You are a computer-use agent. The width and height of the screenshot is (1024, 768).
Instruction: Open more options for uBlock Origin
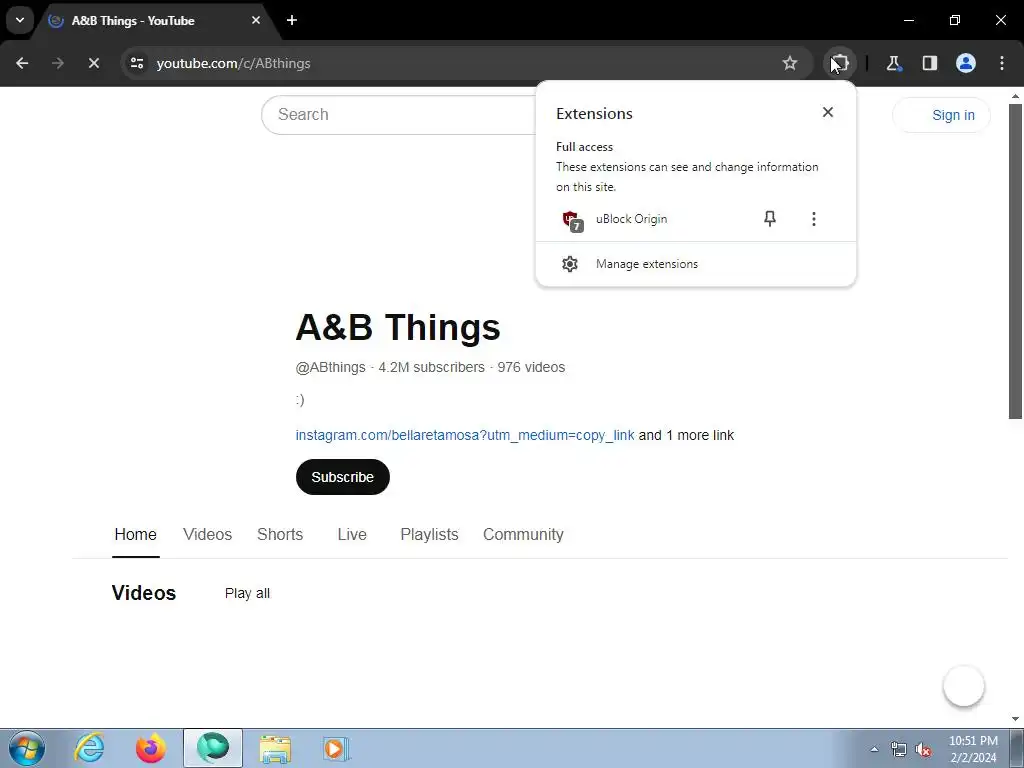pos(814,219)
